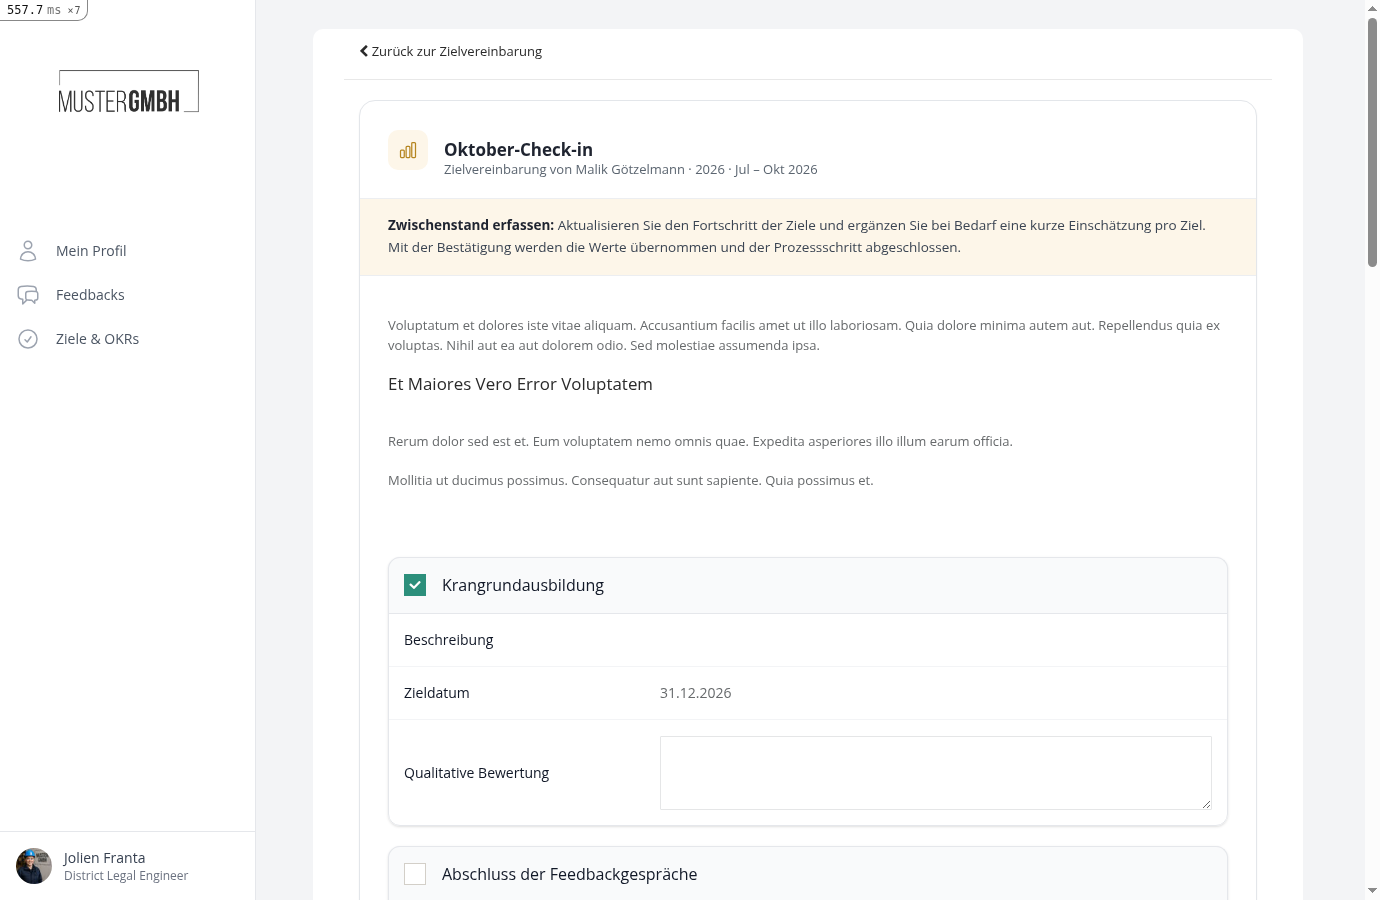Screen dimensions: 1380x900
Task: Click the scrollbar up arrow
Action: coord(1372,8)
